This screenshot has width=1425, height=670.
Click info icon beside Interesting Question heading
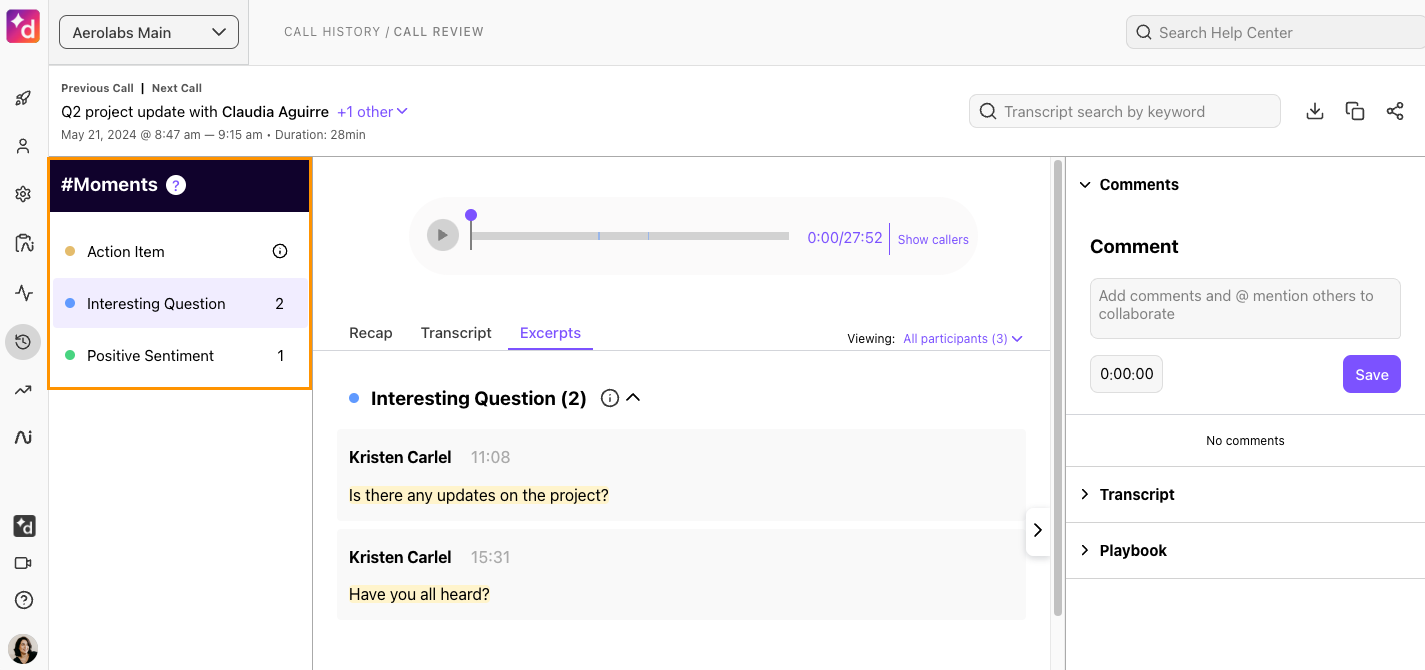tap(609, 398)
